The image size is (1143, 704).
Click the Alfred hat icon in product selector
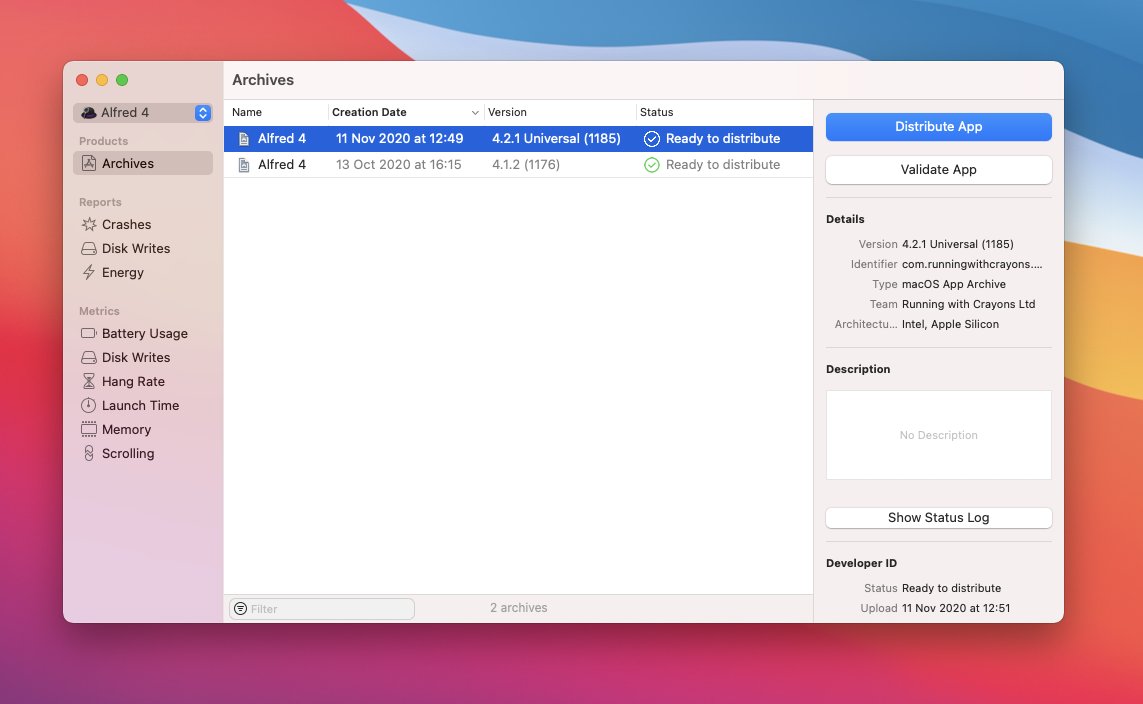point(89,112)
